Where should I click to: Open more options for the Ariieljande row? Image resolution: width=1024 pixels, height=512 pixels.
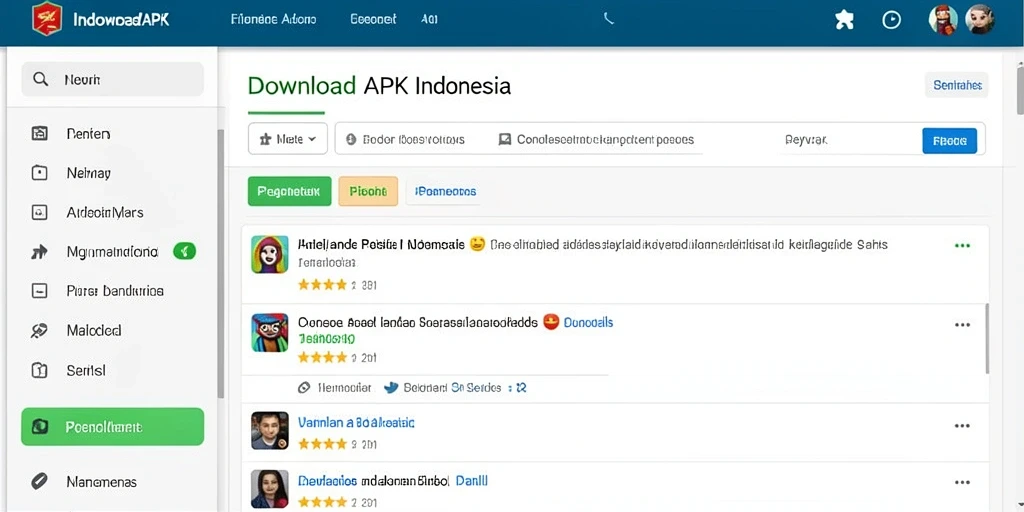(x=962, y=246)
